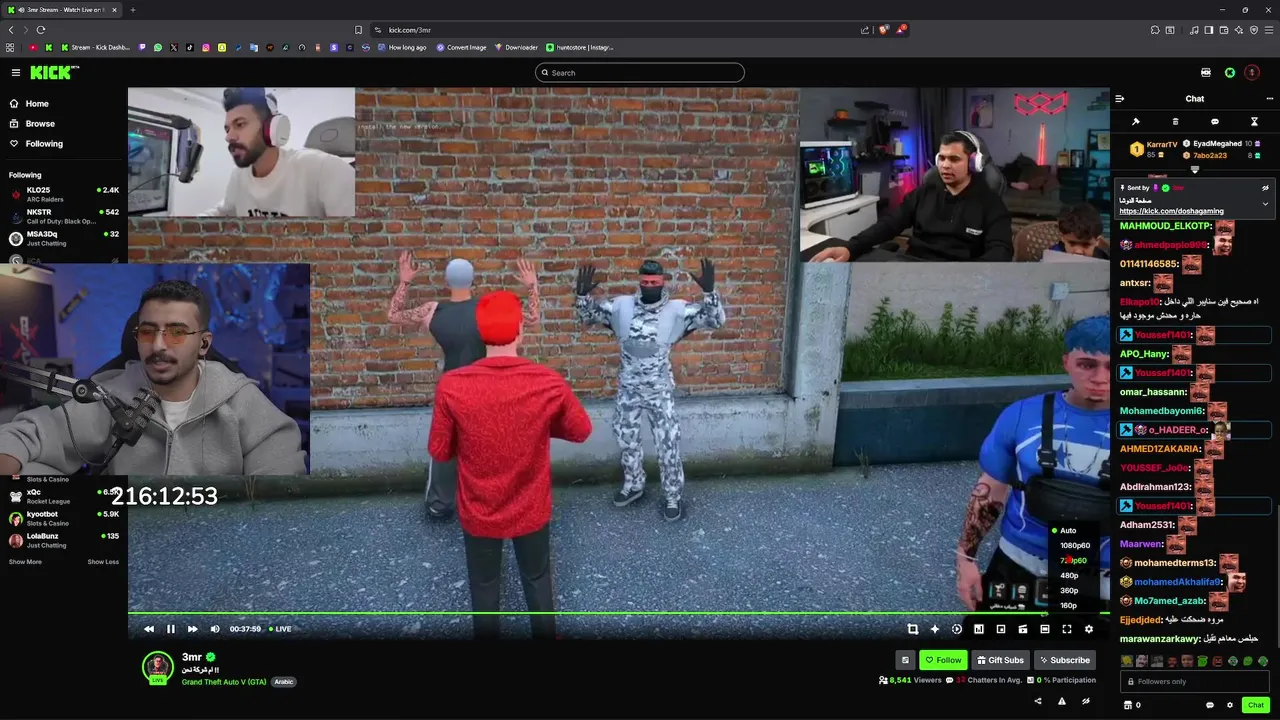1280x720 pixels.
Task: Open LolaBunz channel in the sidebar
Action: pyautogui.click(x=63, y=540)
